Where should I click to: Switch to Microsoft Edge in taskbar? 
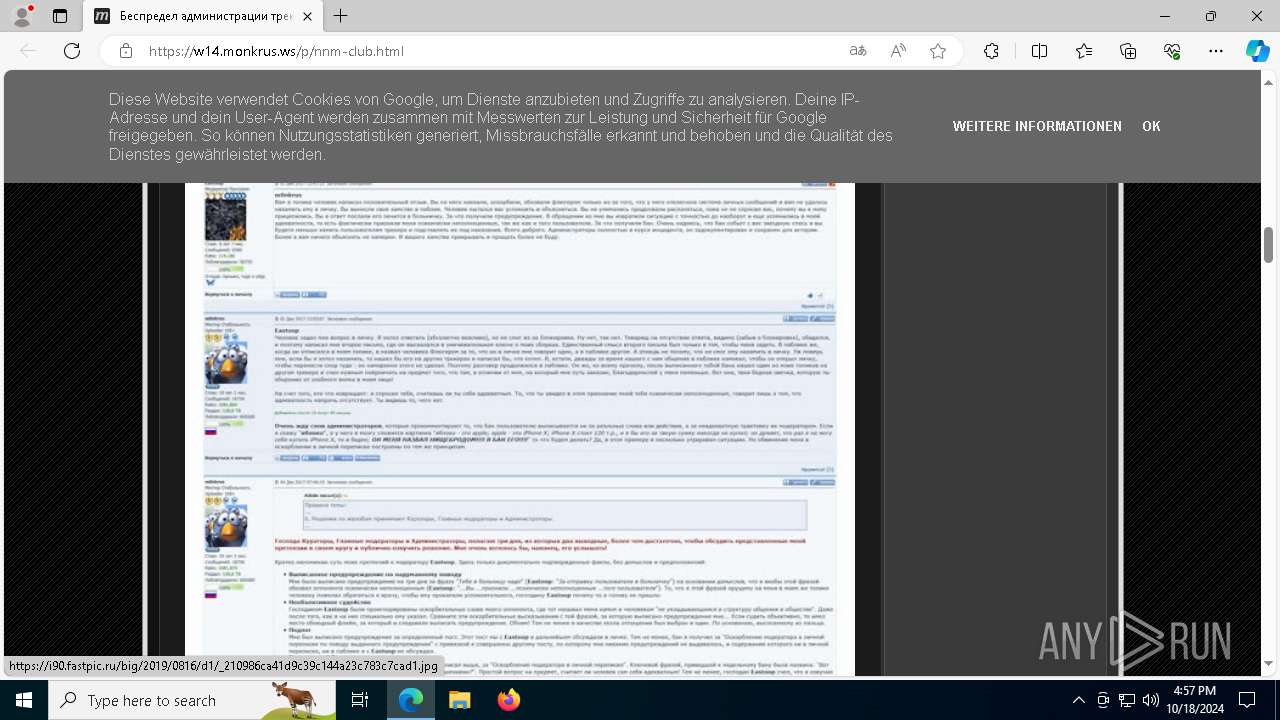tap(411, 700)
